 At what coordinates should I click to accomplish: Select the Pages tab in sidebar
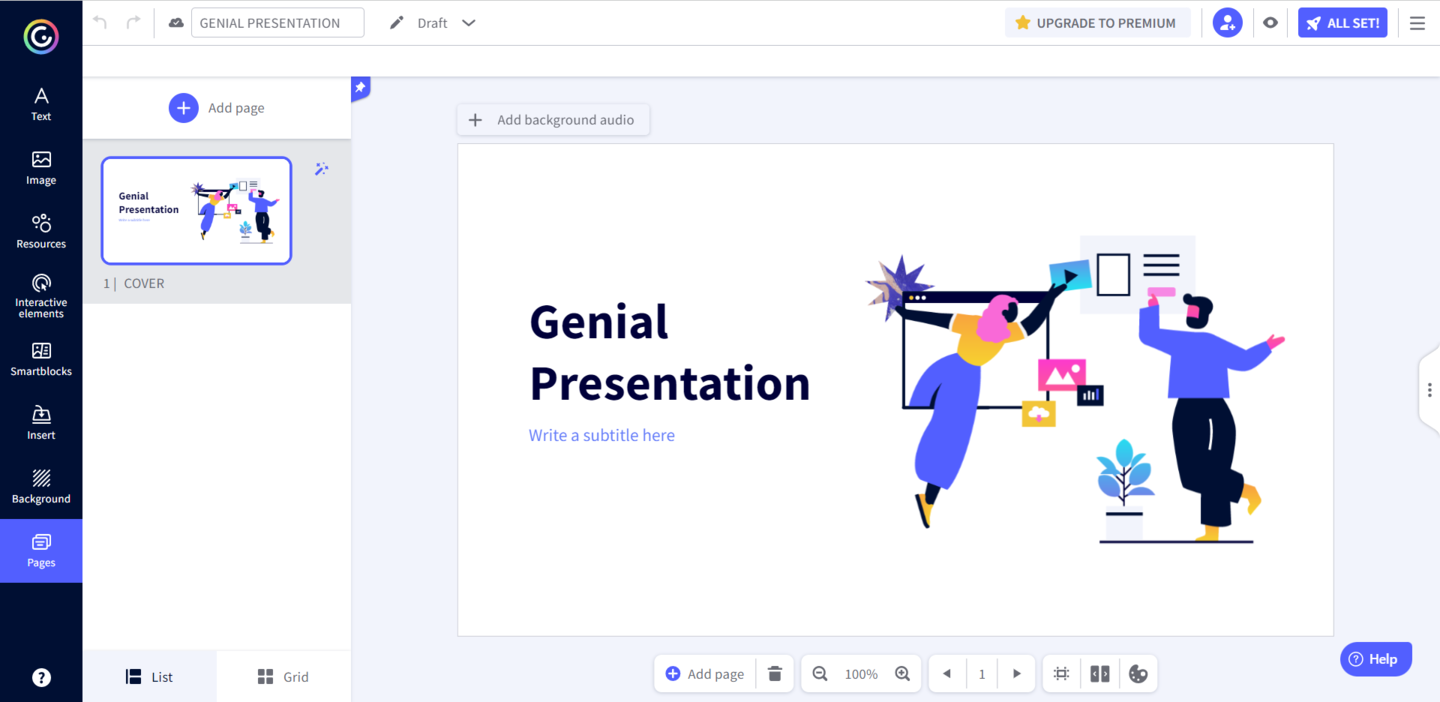[x=41, y=550]
